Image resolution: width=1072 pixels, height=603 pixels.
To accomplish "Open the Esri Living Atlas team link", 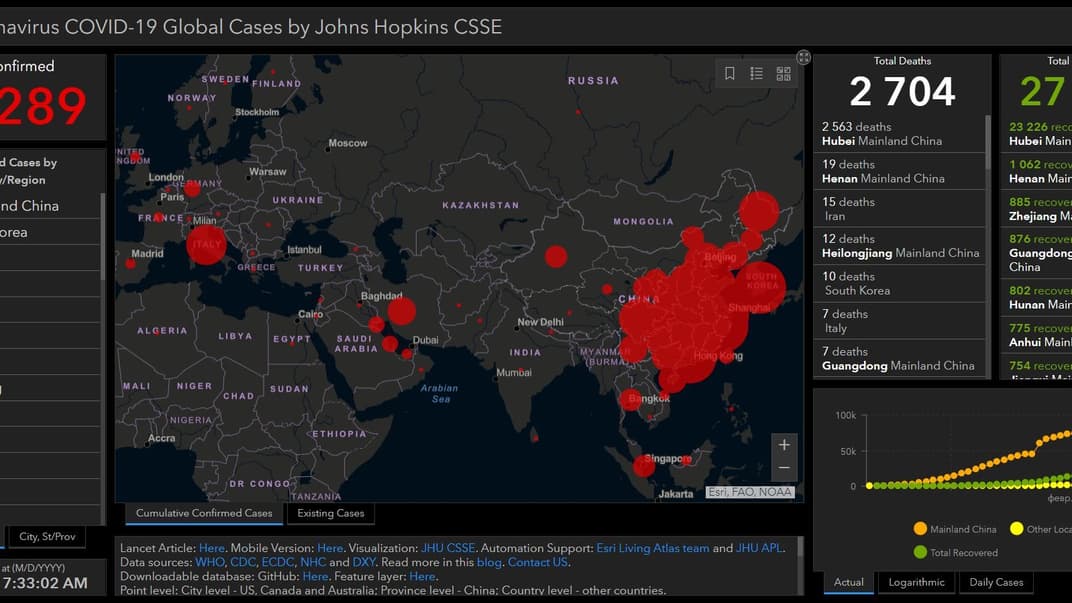I will click(x=653, y=548).
